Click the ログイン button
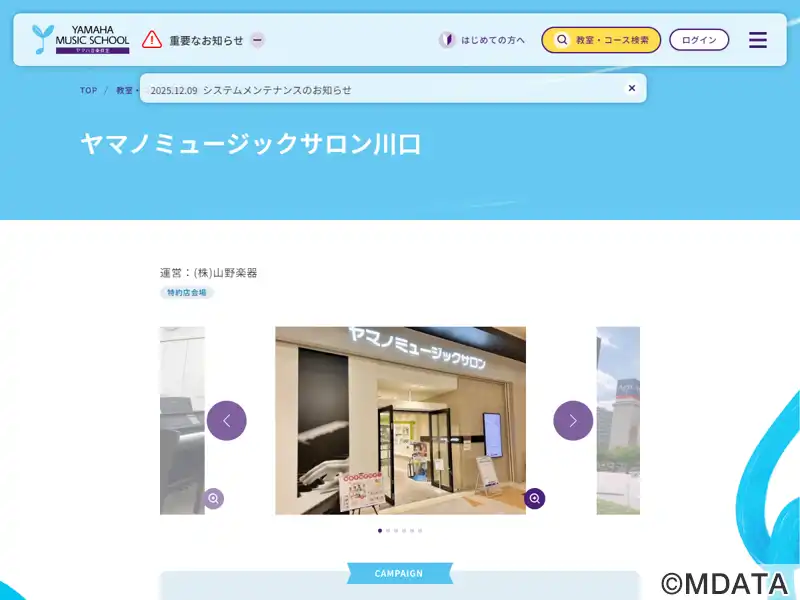The width and height of the screenshot is (800, 600). pyautogui.click(x=699, y=40)
